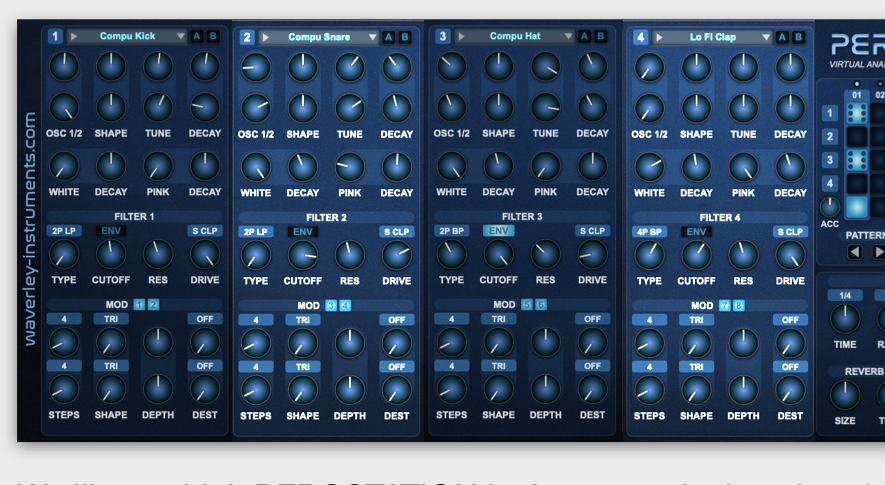Select MOD 8 tab in channel 4

738,305
